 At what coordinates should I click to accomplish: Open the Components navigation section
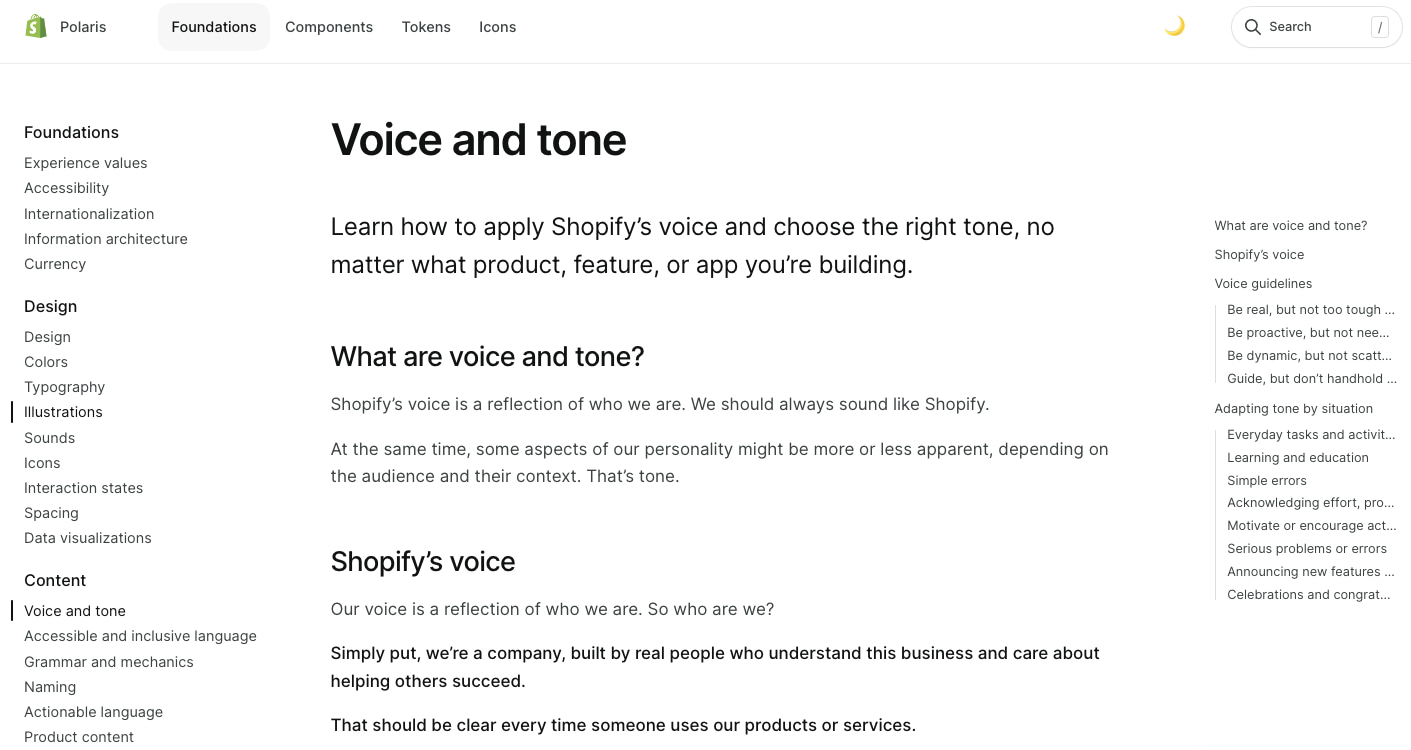tap(329, 27)
